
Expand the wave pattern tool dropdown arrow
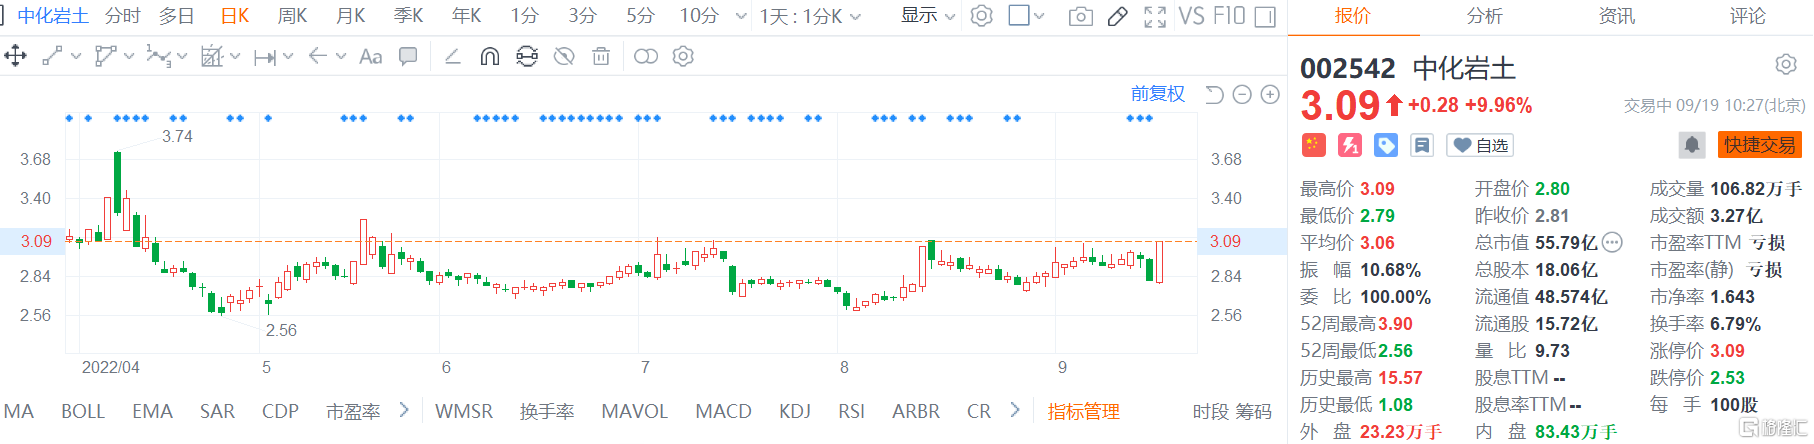(x=182, y=57)
